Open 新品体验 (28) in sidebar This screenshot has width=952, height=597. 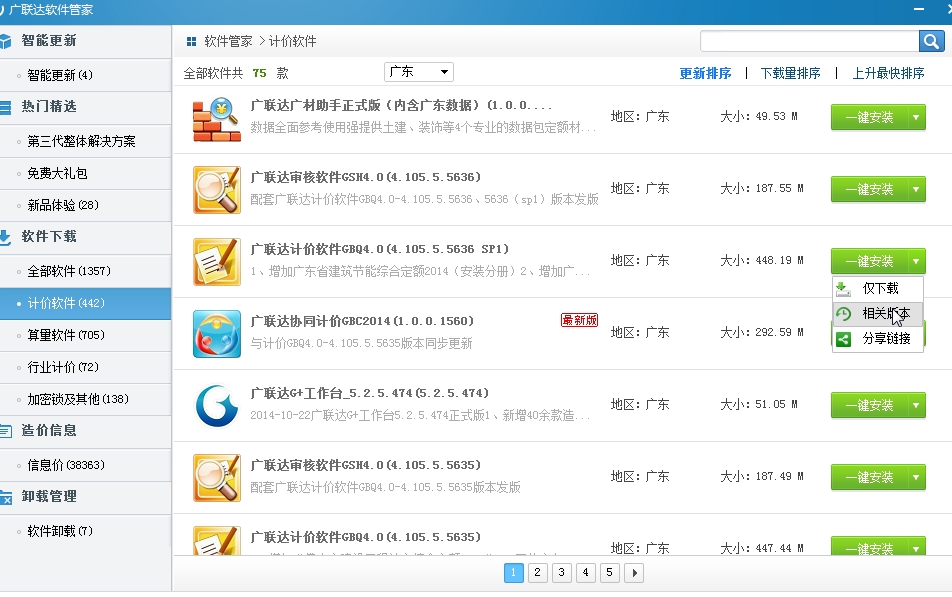click(85, 205)
